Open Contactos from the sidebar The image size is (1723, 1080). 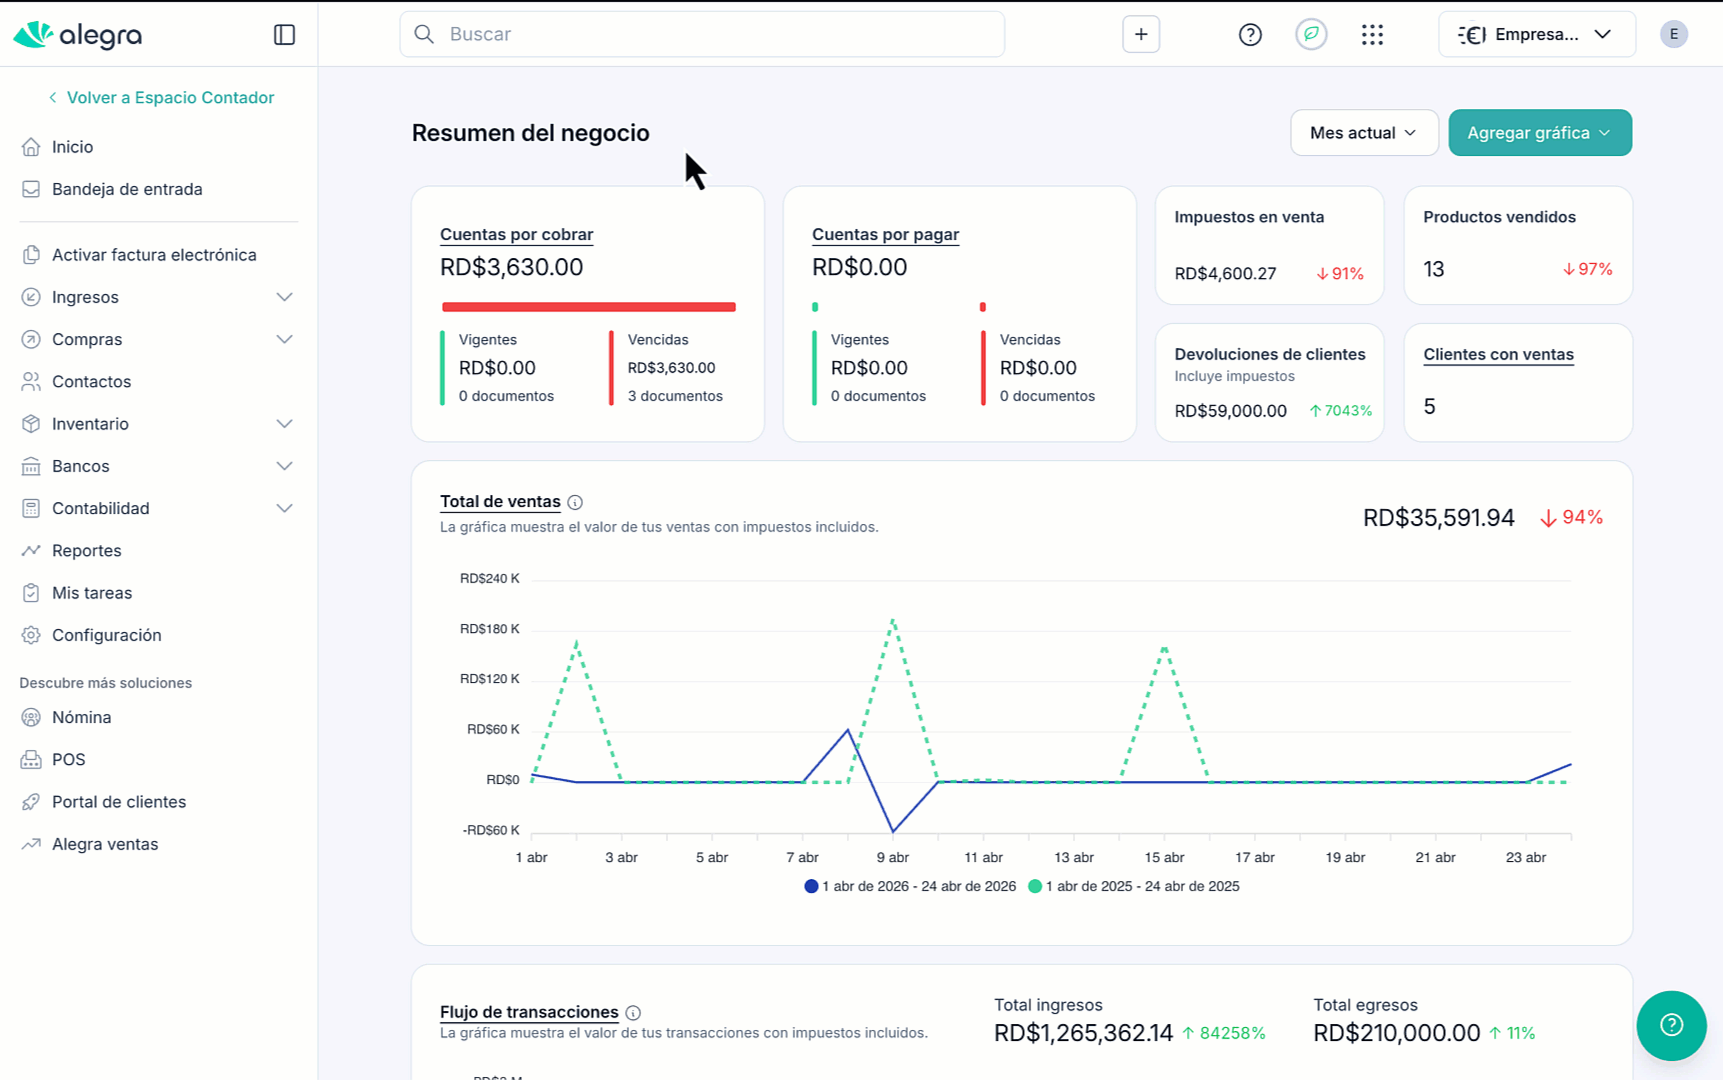pyautogui.click(x=91, y=382)
